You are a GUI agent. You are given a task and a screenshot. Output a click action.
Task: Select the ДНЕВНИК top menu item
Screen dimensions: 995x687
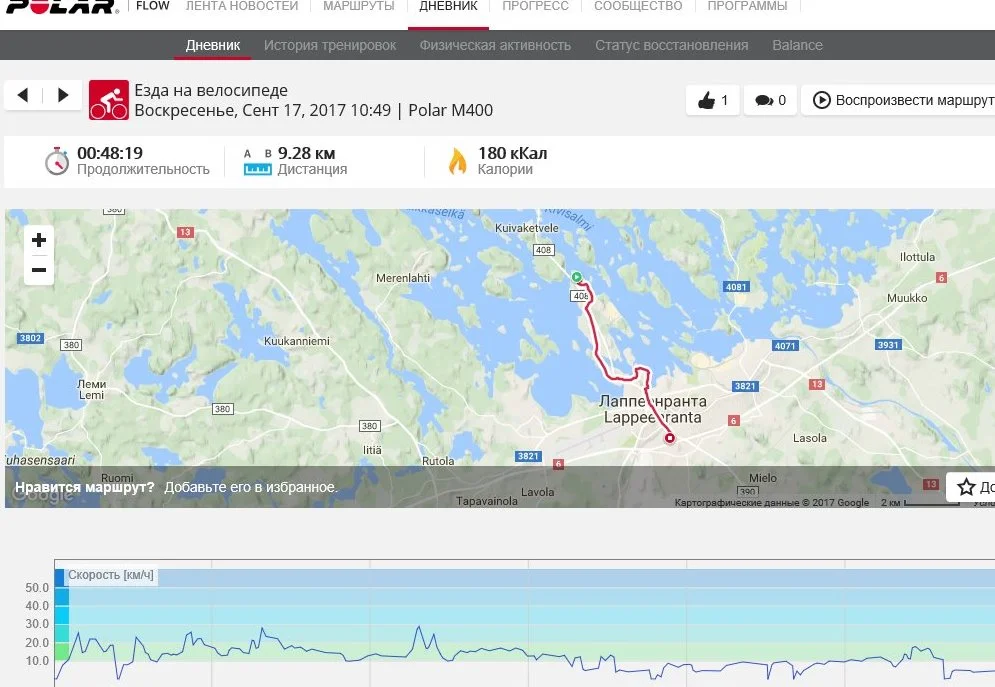(x=448, y=6)
